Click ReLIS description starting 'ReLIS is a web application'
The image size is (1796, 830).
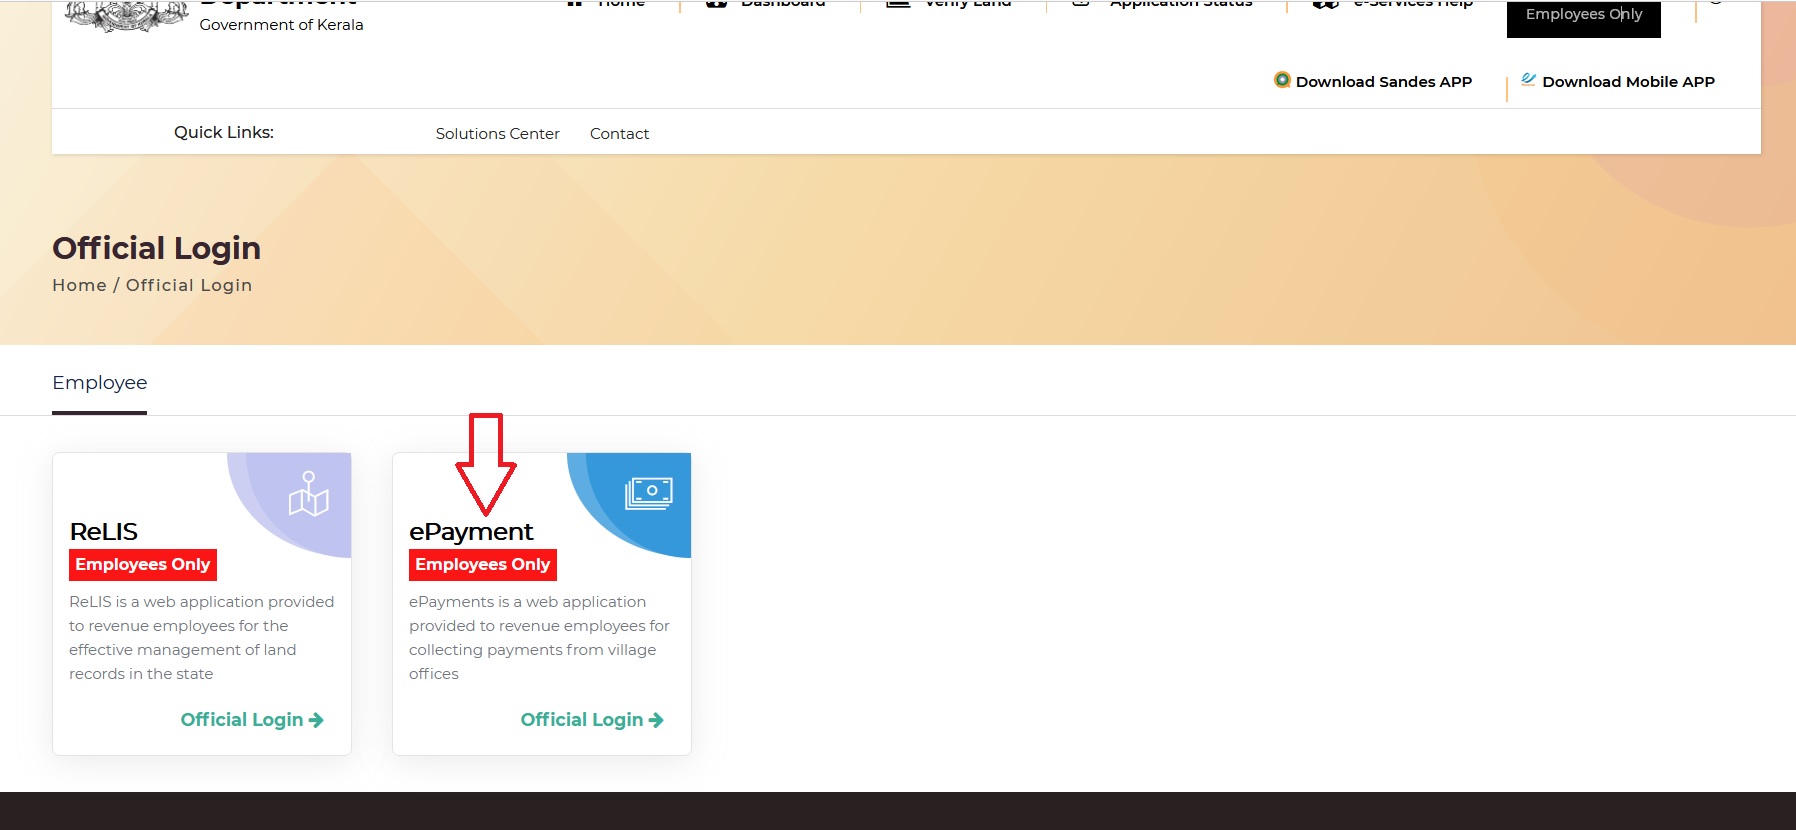pos(202,638)
